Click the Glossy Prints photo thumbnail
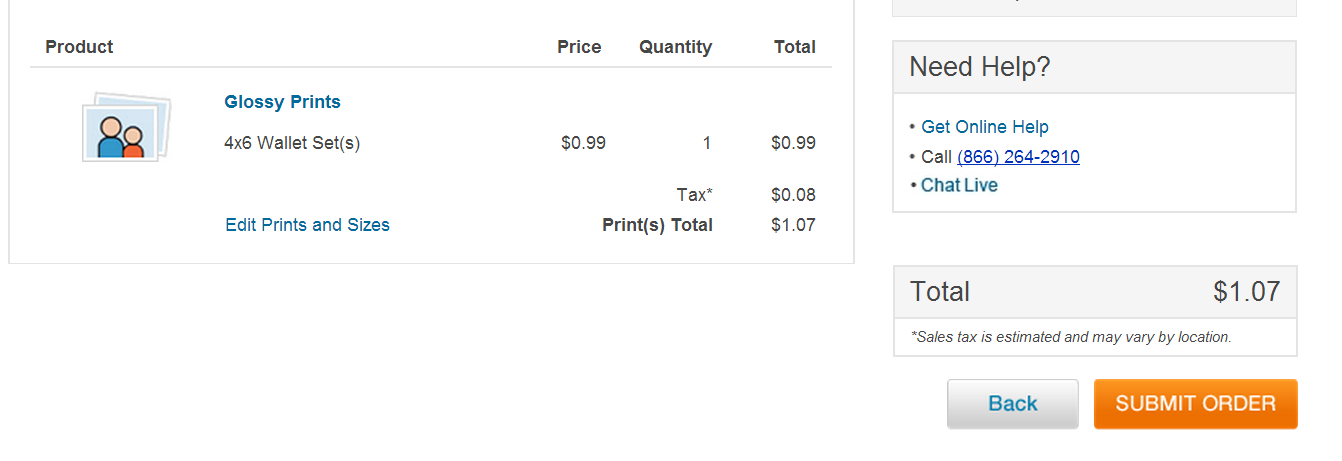This screenshot has height=461, width=1342. pyautogui.click(x=126, y=127)
